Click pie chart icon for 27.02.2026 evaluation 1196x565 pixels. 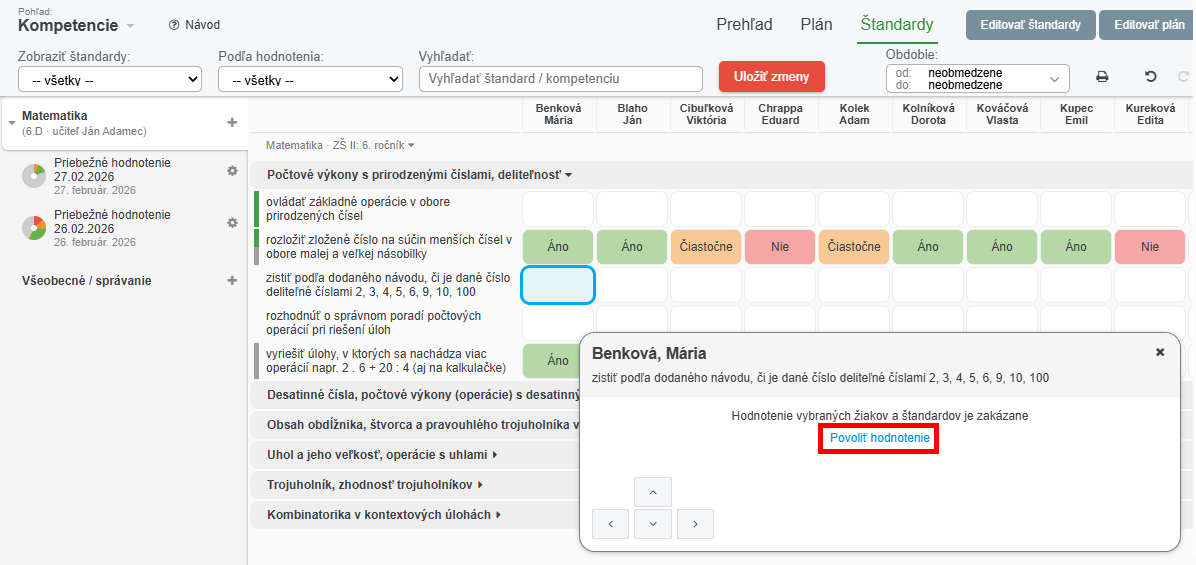34,175
